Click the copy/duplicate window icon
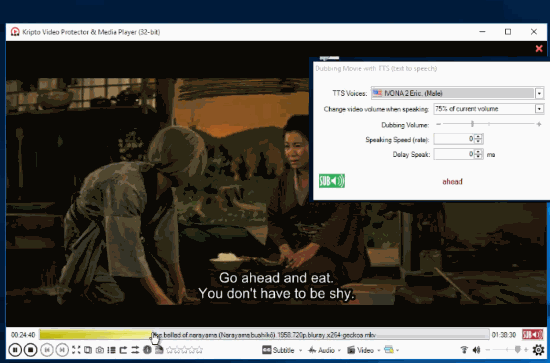Image resolution: width=550 pixels, height=363 pixels. (88, 350)
